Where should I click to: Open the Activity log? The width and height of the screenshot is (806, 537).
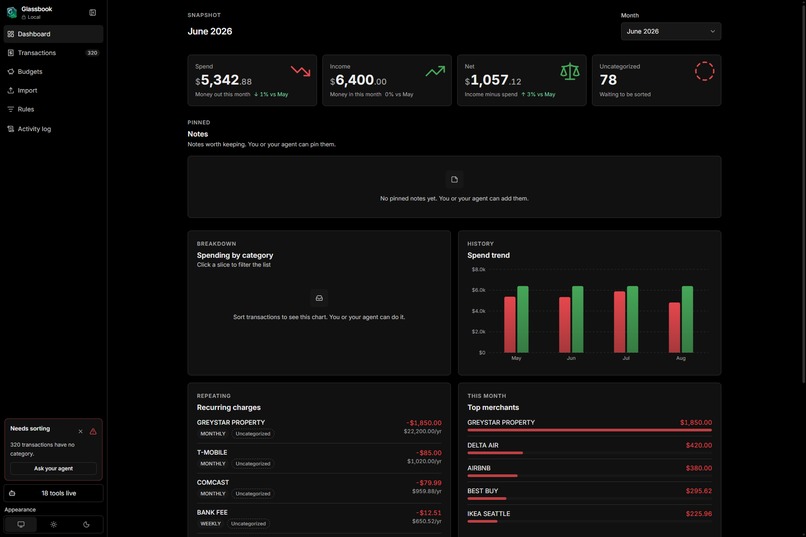pos(53,129)
